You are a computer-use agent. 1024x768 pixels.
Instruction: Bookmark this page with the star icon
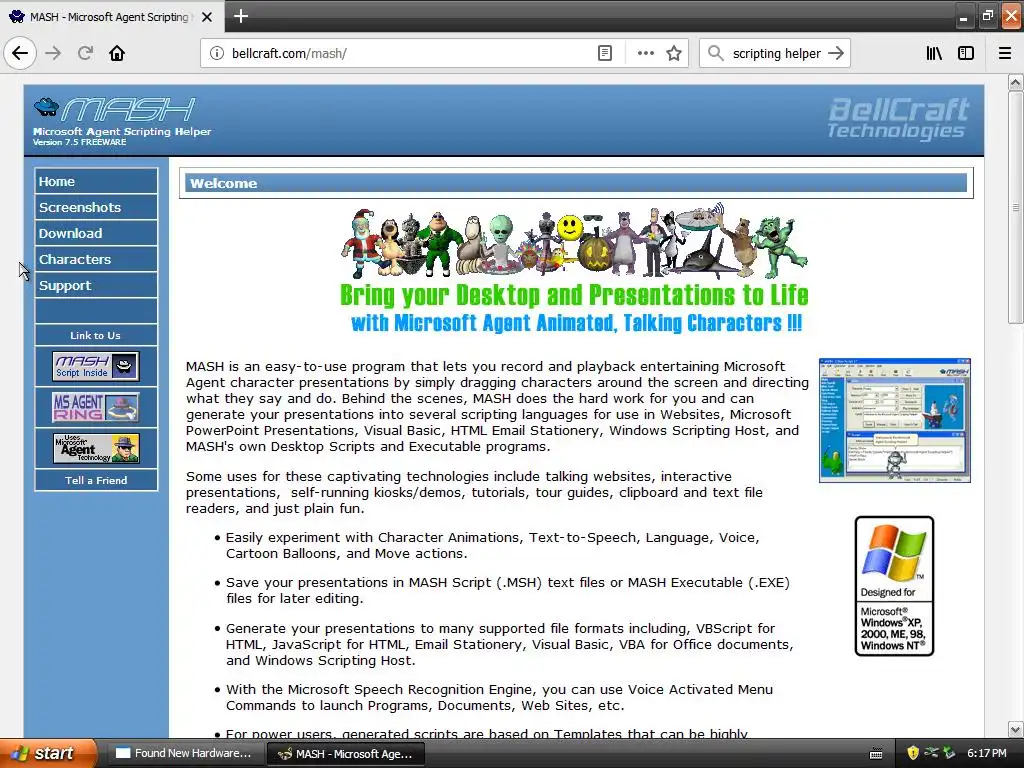[674, 53]
